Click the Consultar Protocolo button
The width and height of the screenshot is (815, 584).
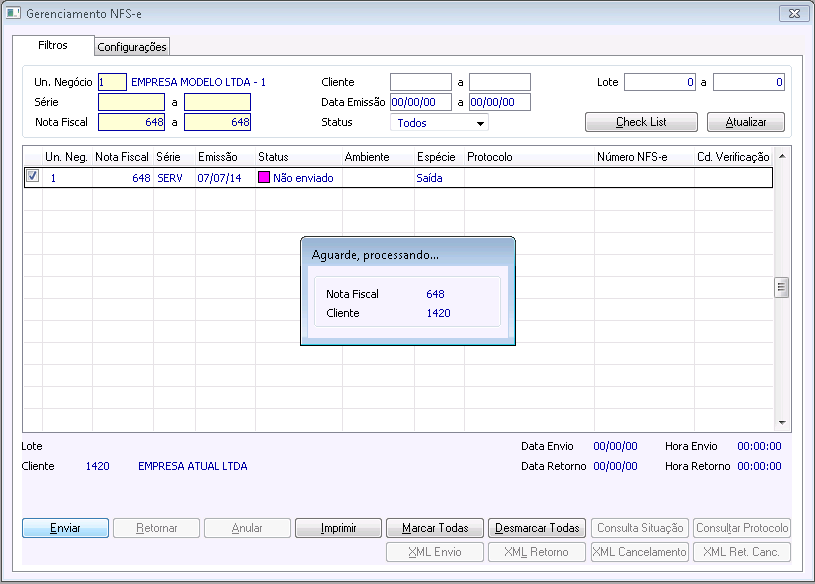(x=742, y=528)
